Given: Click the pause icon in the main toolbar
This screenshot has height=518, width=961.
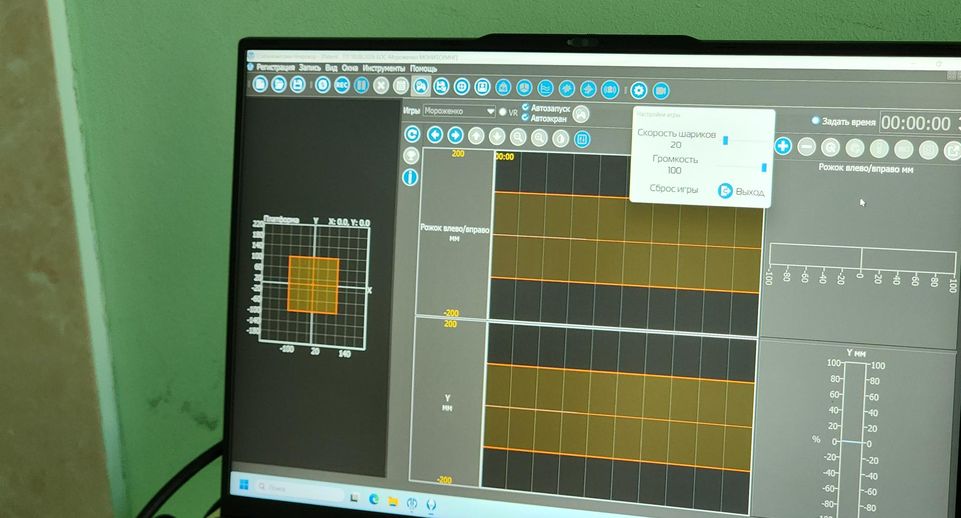Looking at the screenshot, I should pyautogui.click(x=362, y=85).
